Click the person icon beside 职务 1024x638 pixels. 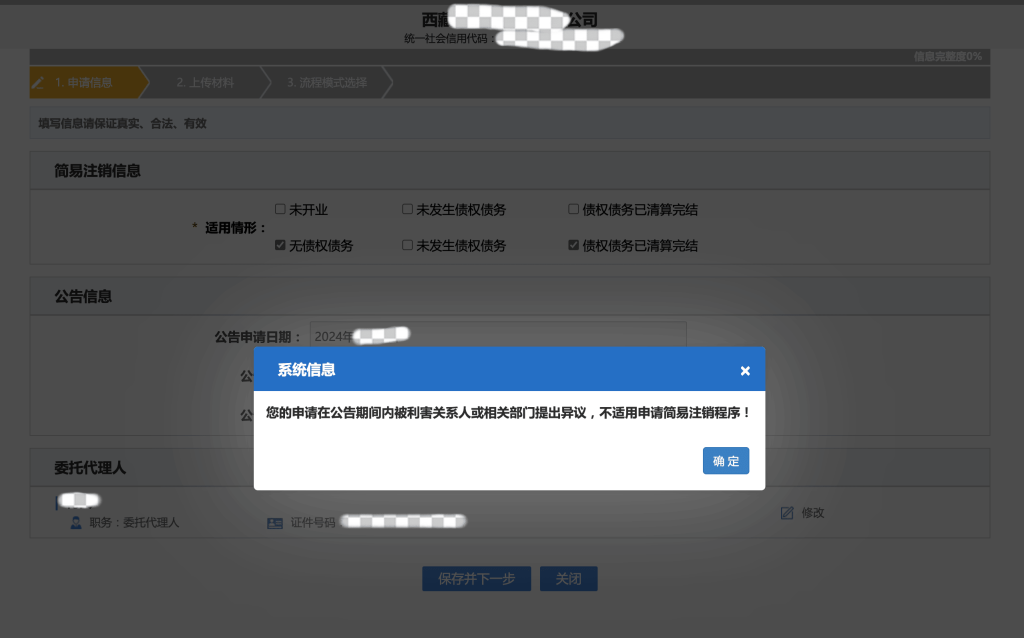[76, 523]
